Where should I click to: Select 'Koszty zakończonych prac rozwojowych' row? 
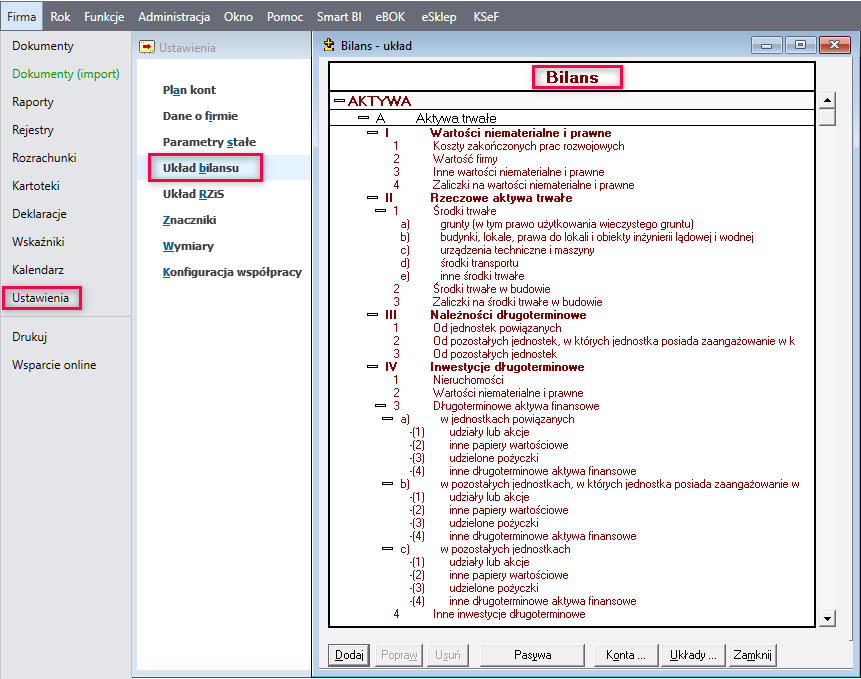[528, 146]
